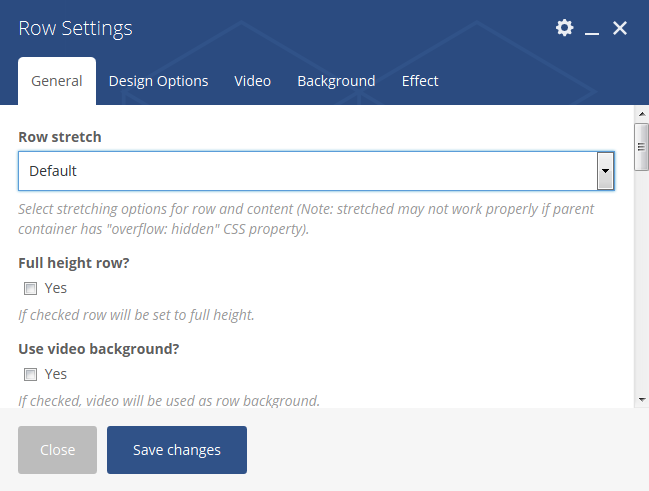Open the Design Options tab

158,81
